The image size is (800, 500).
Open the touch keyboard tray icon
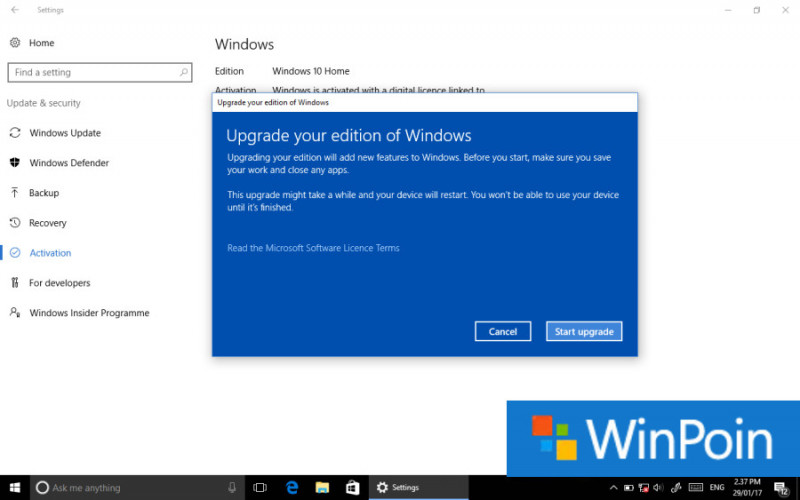695,487
